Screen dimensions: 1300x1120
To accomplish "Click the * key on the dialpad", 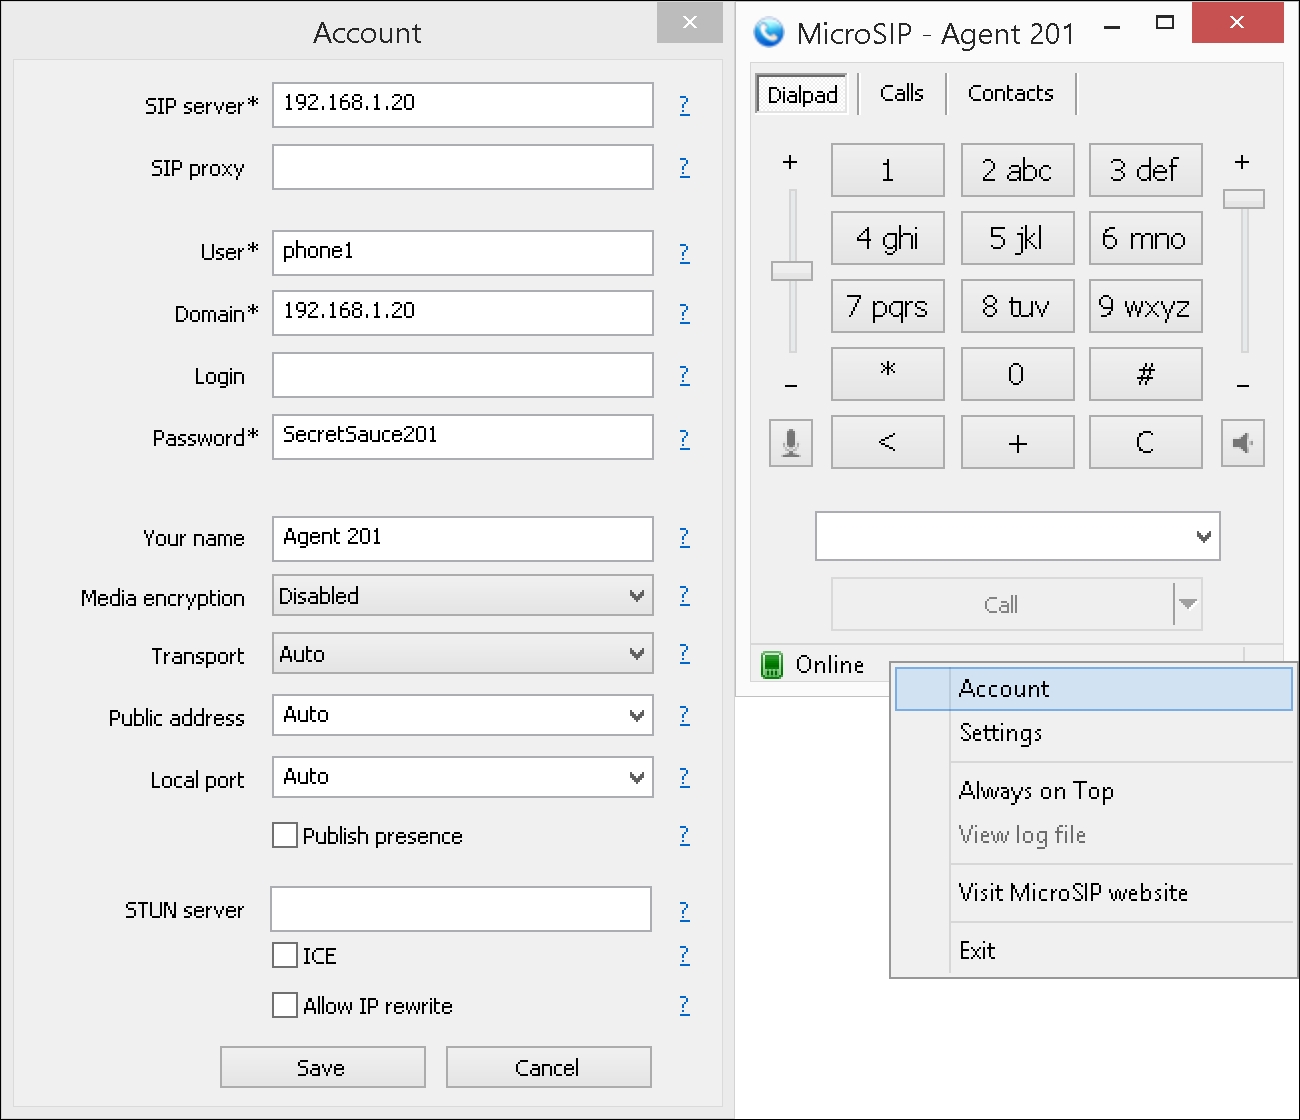I will pos(888,374).
